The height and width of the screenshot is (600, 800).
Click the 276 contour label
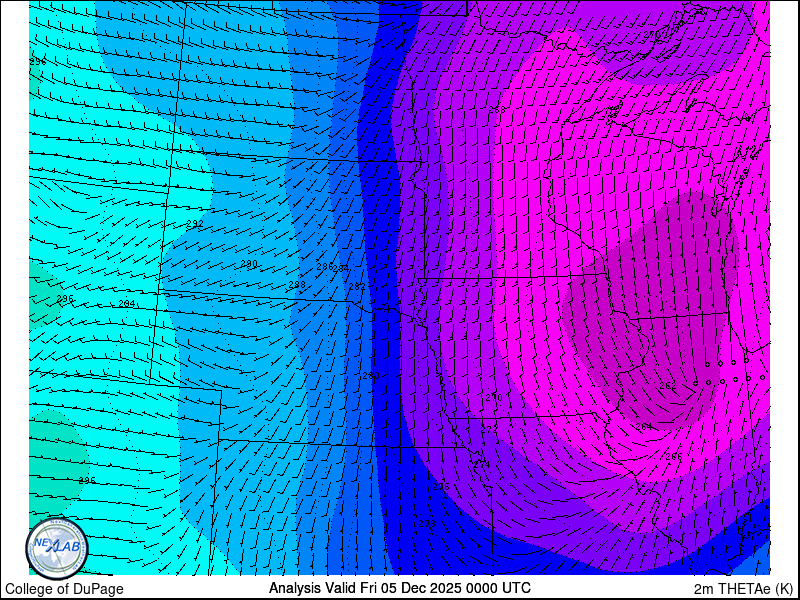tap(441, 487)
